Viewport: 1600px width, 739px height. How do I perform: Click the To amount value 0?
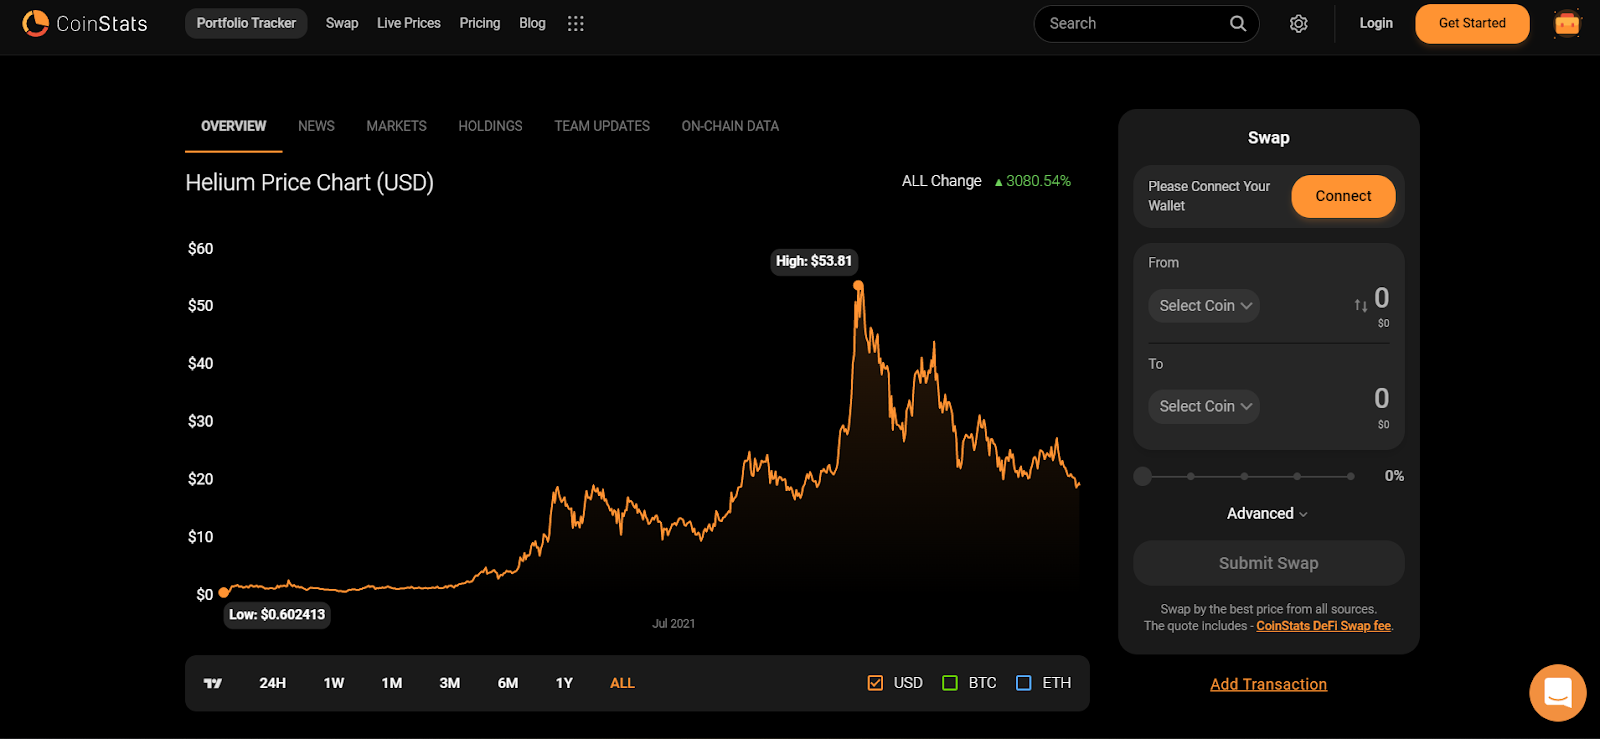[x=1382, y=399]
